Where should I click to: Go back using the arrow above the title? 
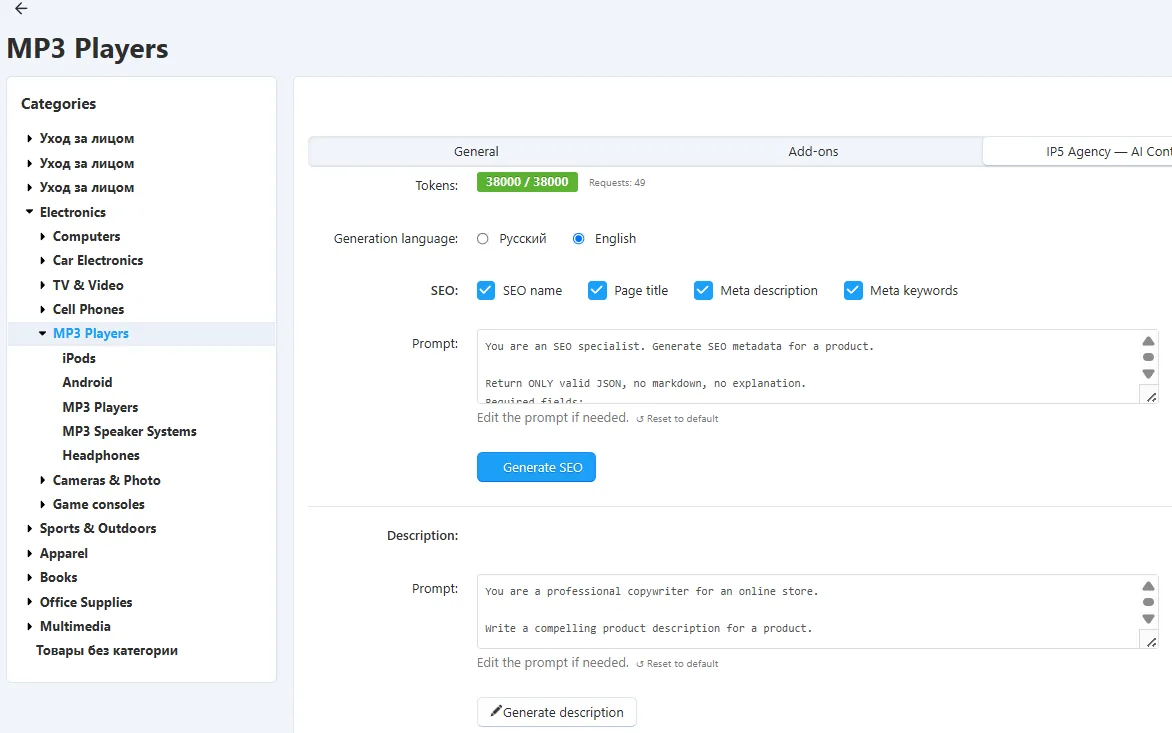21,9
